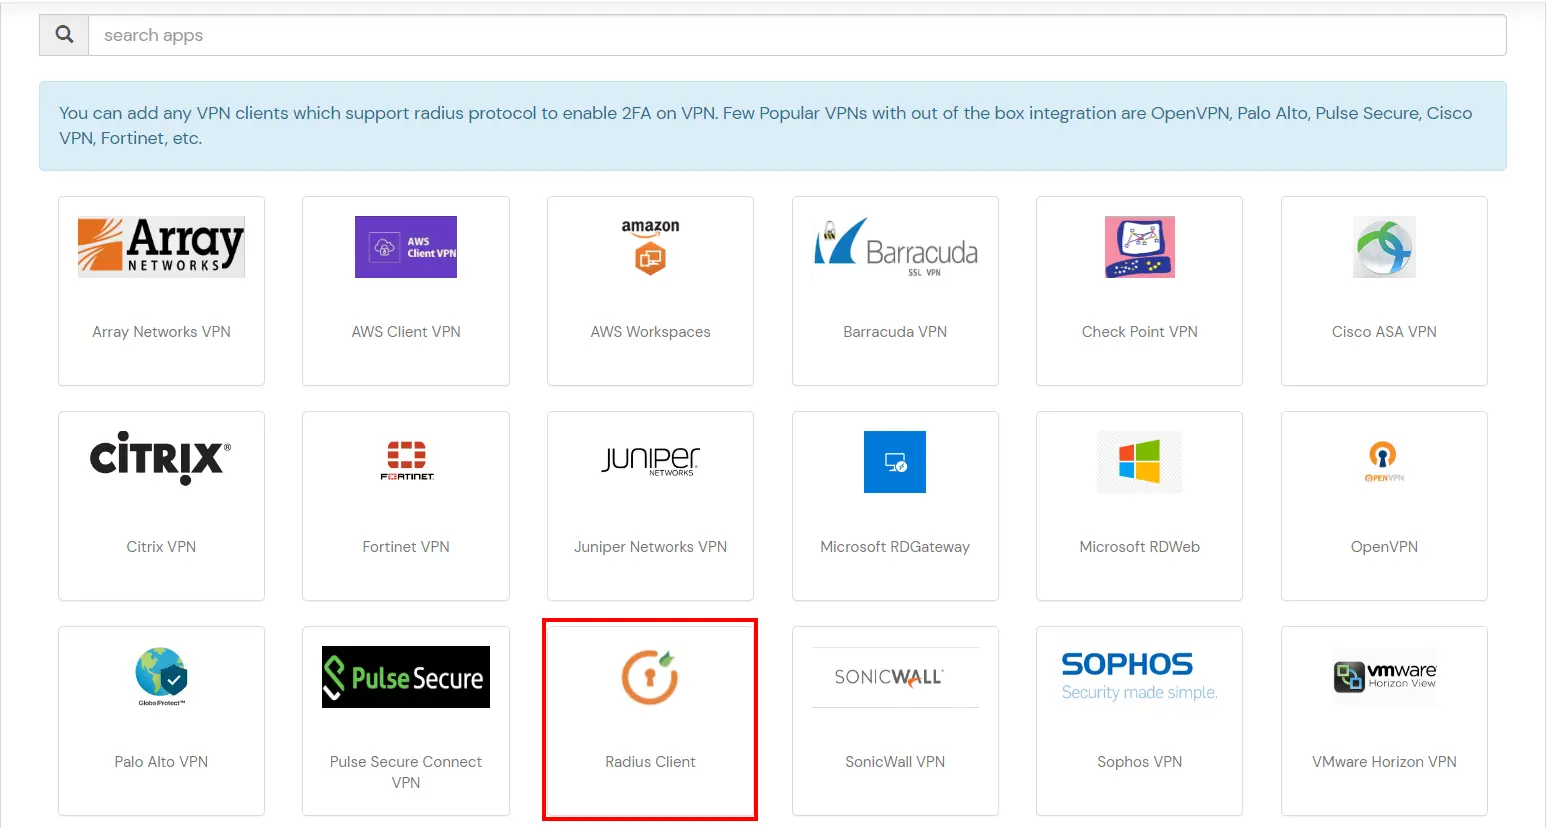This screenshot has height=828, width=1546.
Task: Click the VMware Horizon VPN label
Action: pyautogui.click(x=1384, y=762)
